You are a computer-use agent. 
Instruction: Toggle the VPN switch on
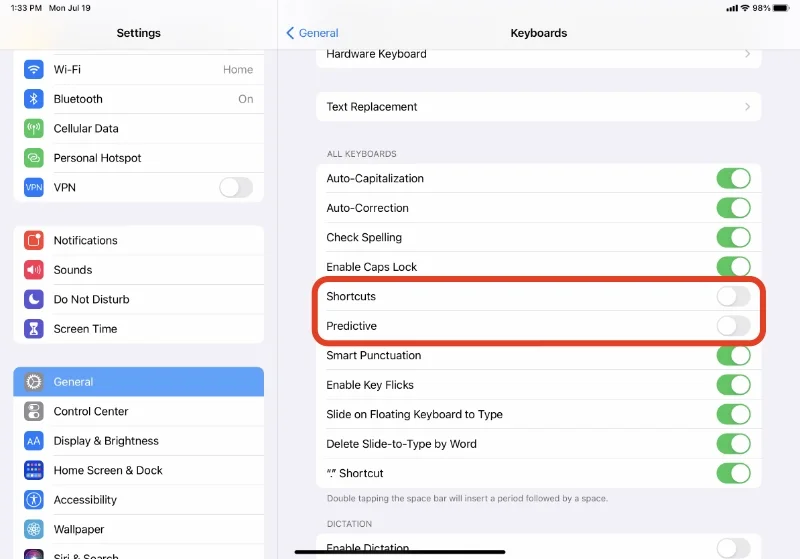[236, 188]
